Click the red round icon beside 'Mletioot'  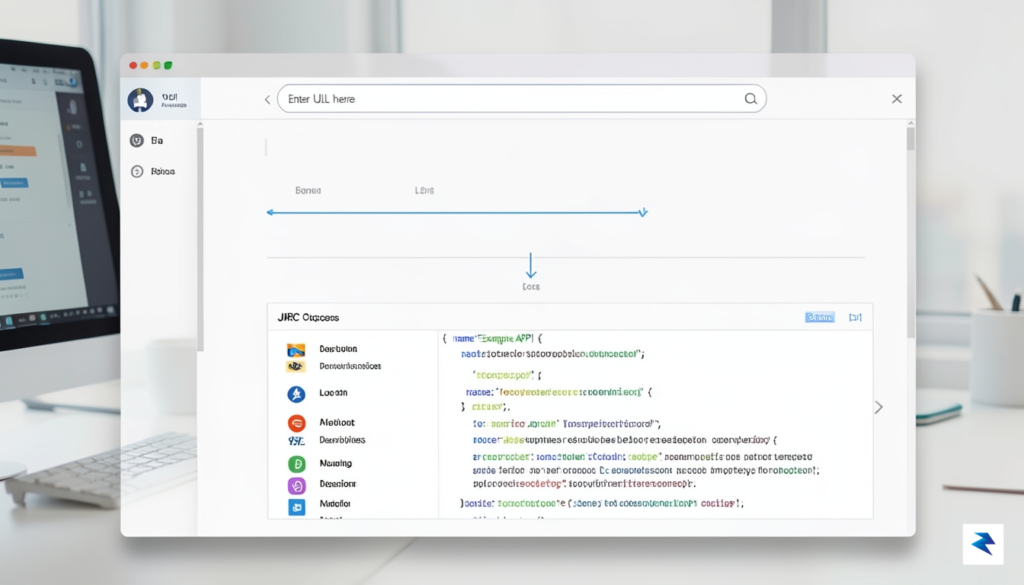[296, 423]
